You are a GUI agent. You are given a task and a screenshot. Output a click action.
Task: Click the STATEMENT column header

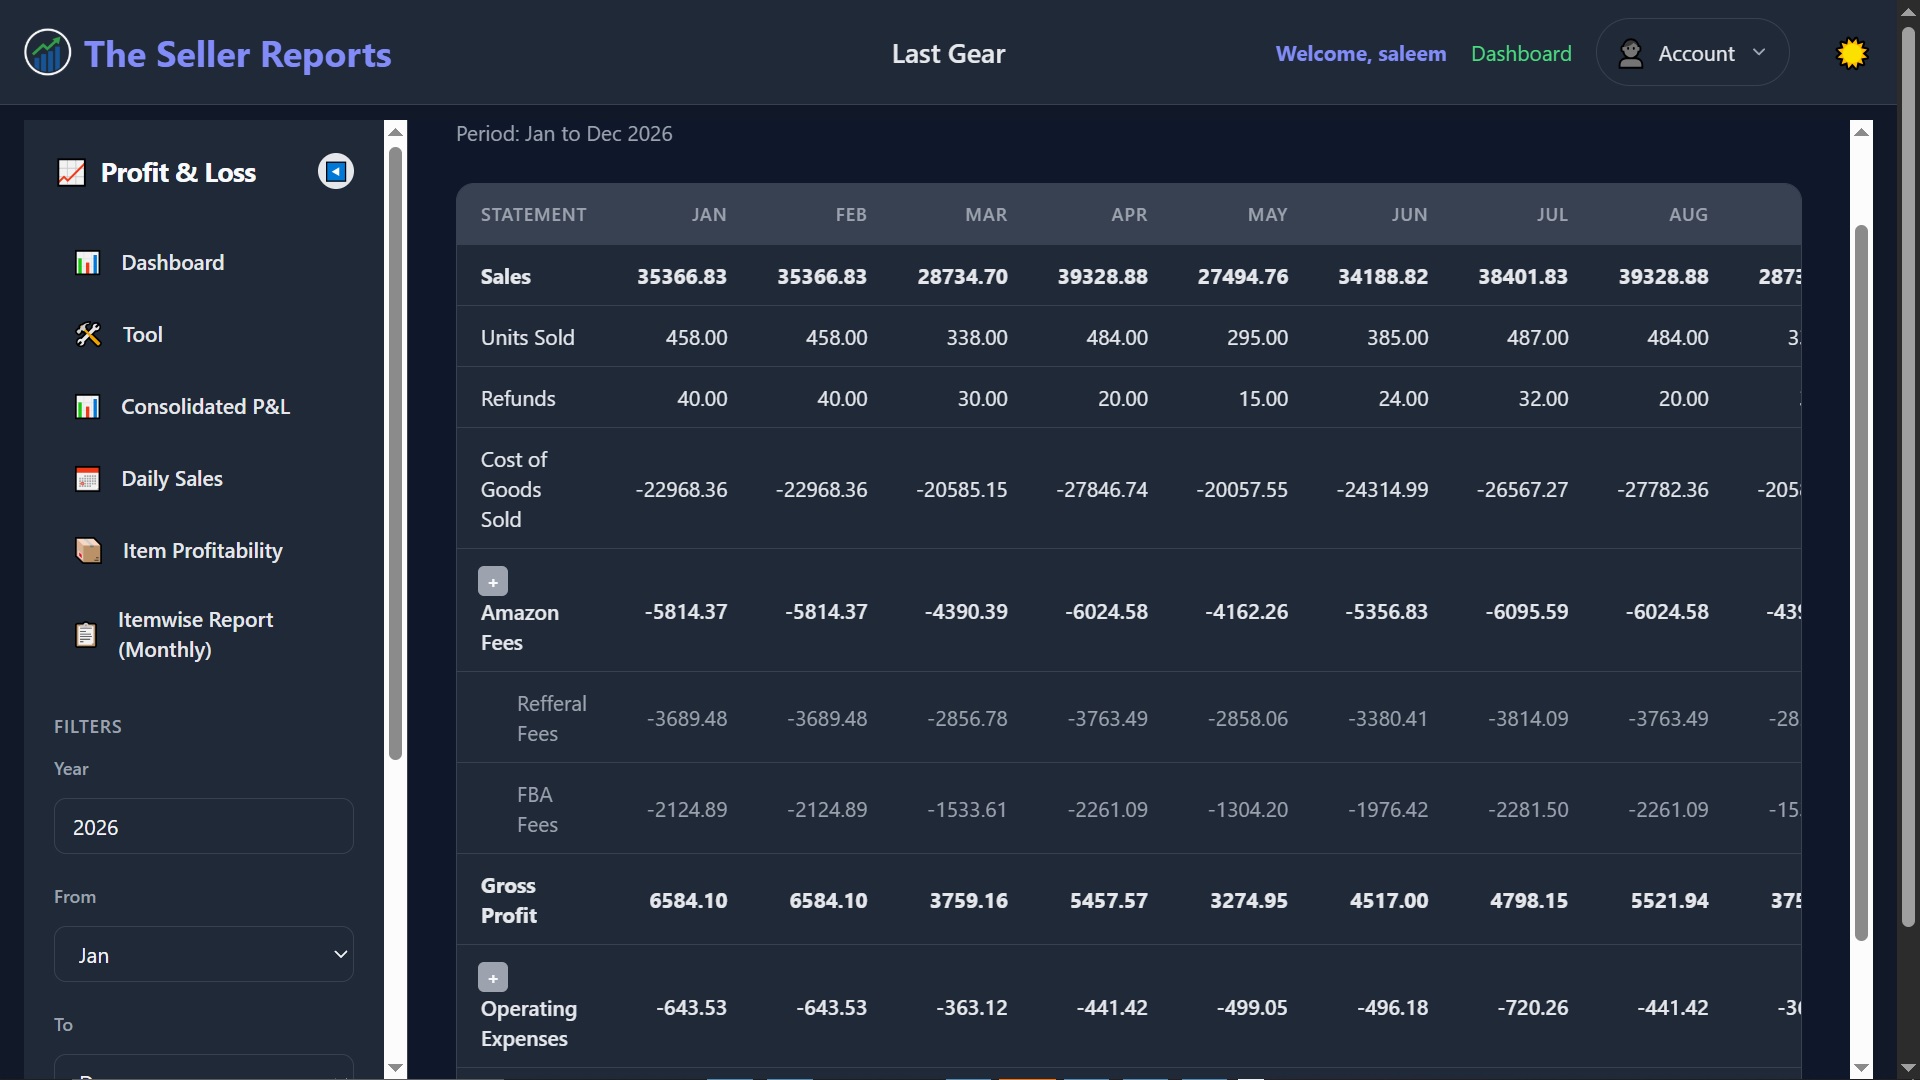(x=533, y=215)
